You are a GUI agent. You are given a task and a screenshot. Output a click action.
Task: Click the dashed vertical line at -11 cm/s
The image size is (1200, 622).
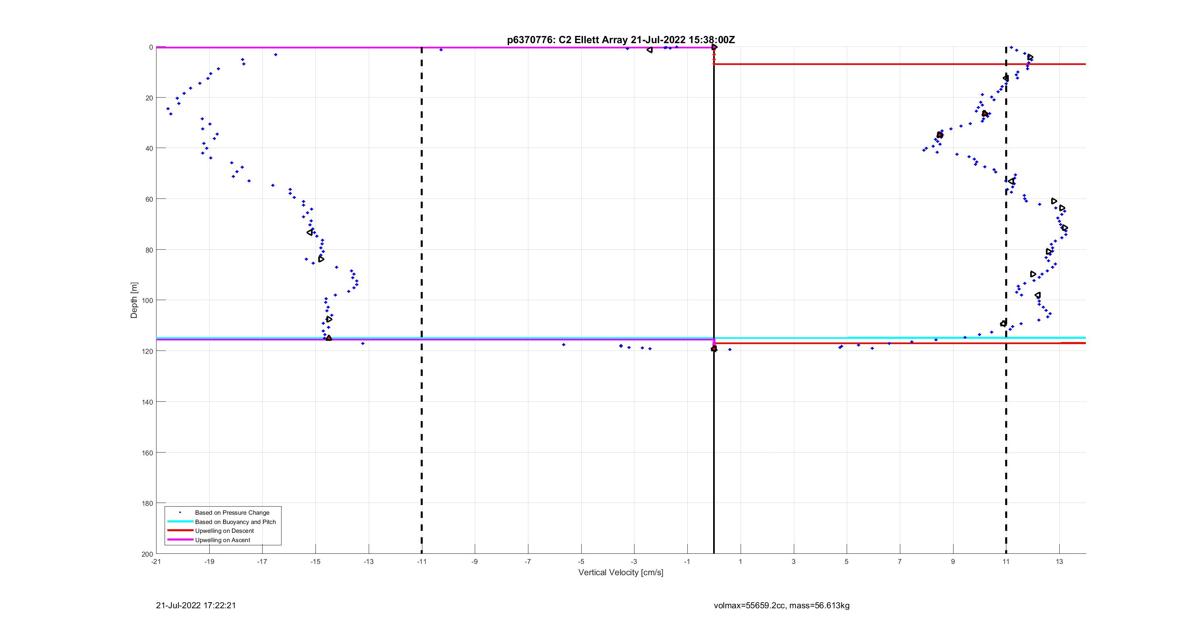coord(421,300)
